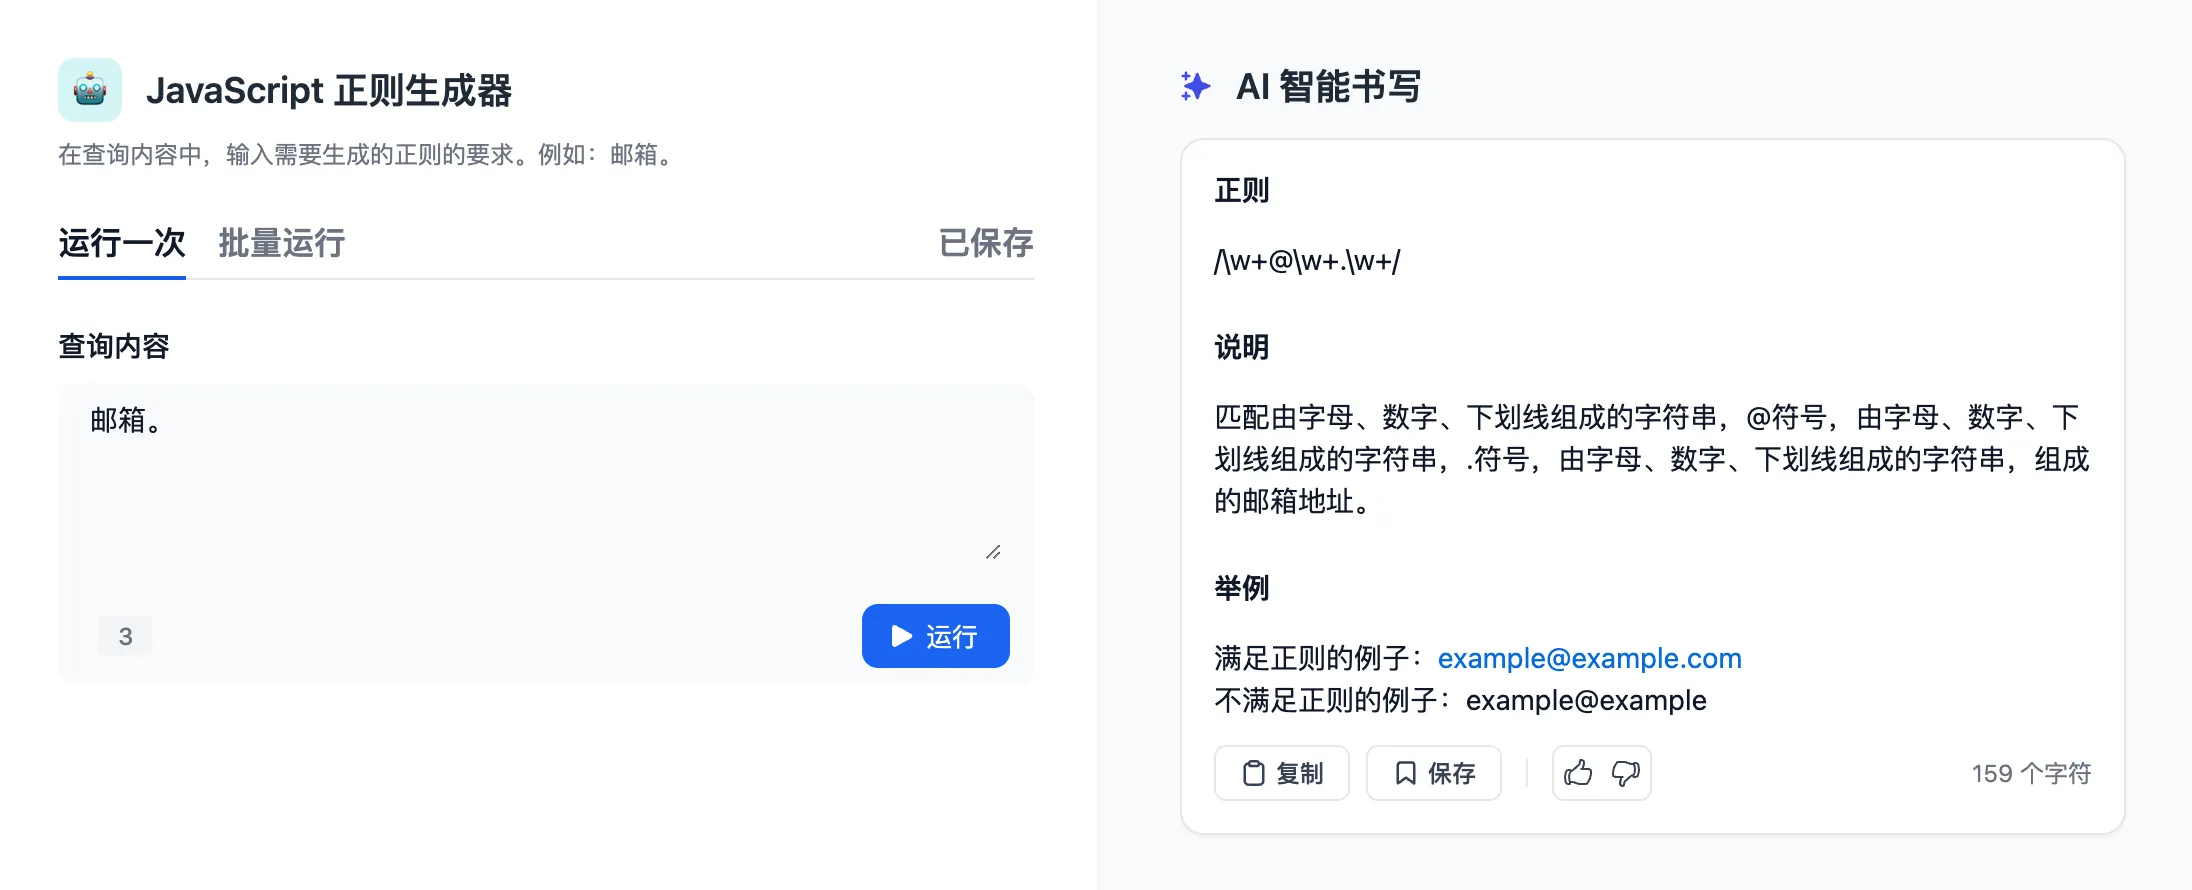Click the 说明 description paragraph
The height and width of the screenshot is (890, 2192).
(x=1652, y=459)
